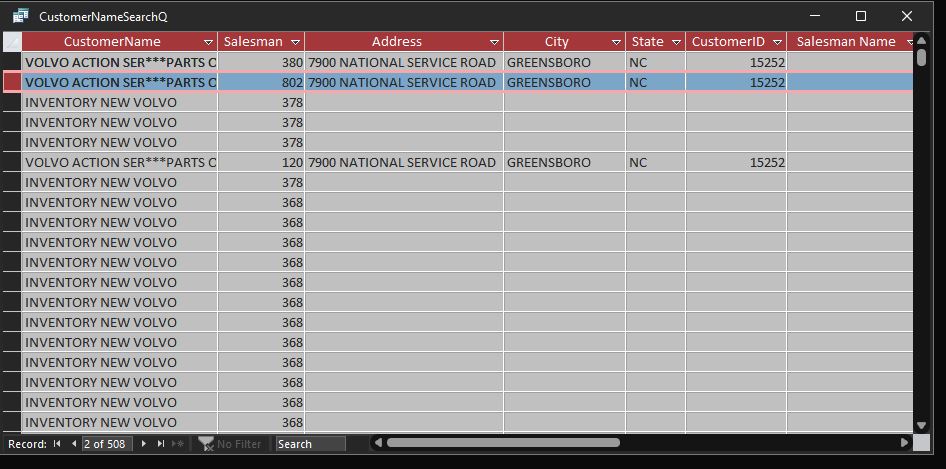Jump to the last record
This screenshot has width=946, height=469.
tap(161, 443)
